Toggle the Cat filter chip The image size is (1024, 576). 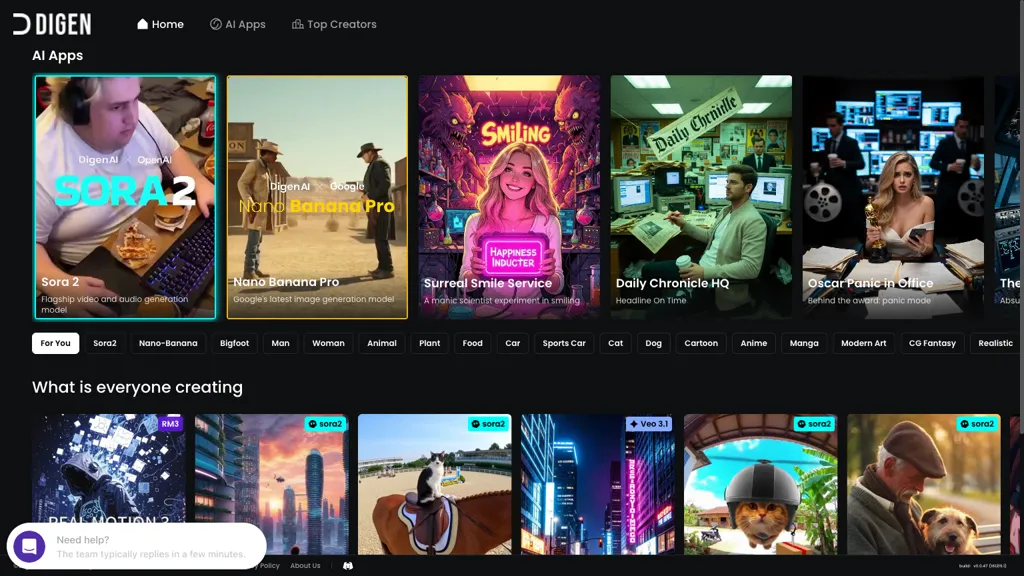pos(615,343)
